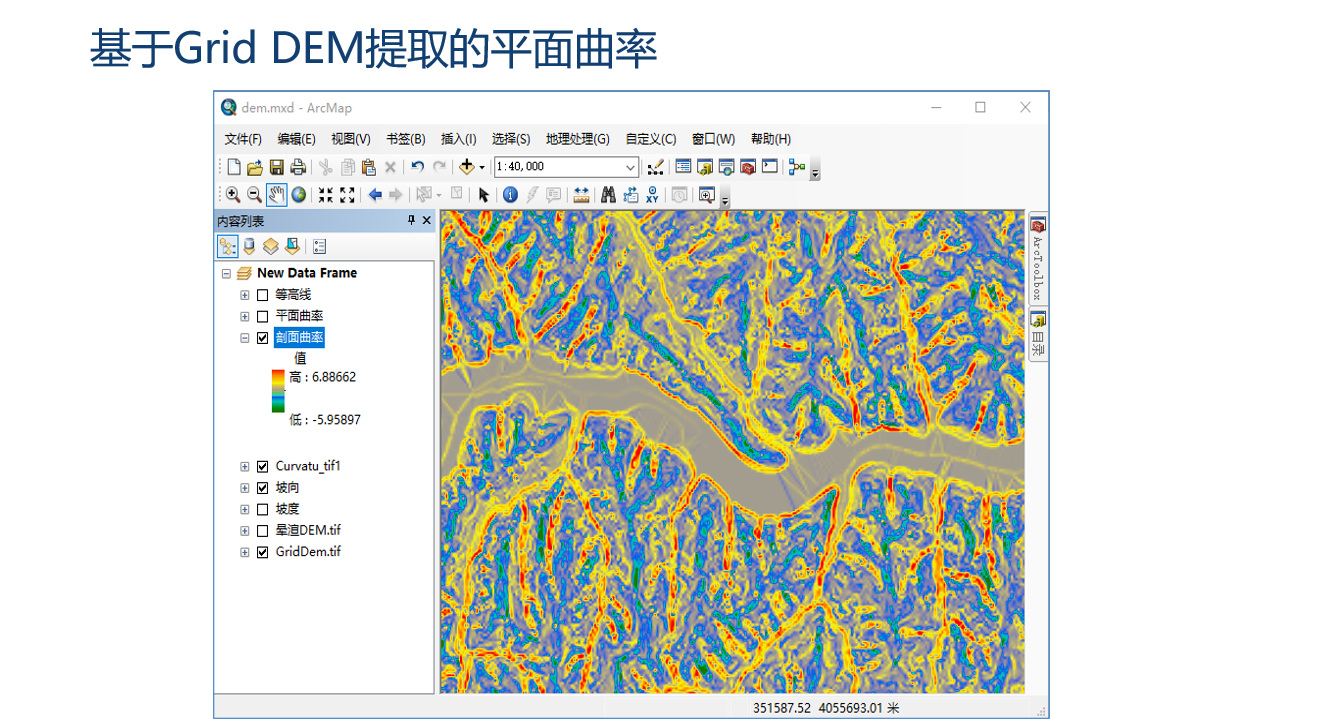The height and width of the screenshot is (719, 1317).
Task: Open the 文件(F) menu
Action: point(243,139)
